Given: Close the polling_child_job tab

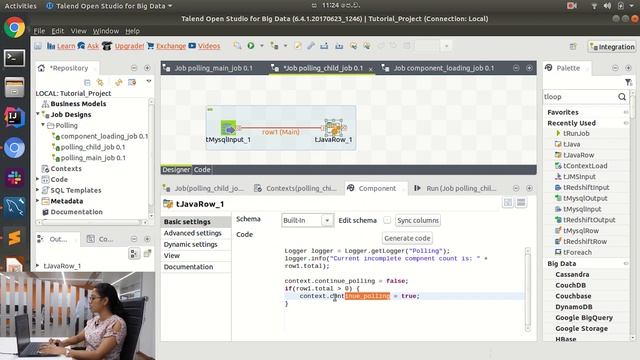Looking at the screenshot, I should coord(371,69).
